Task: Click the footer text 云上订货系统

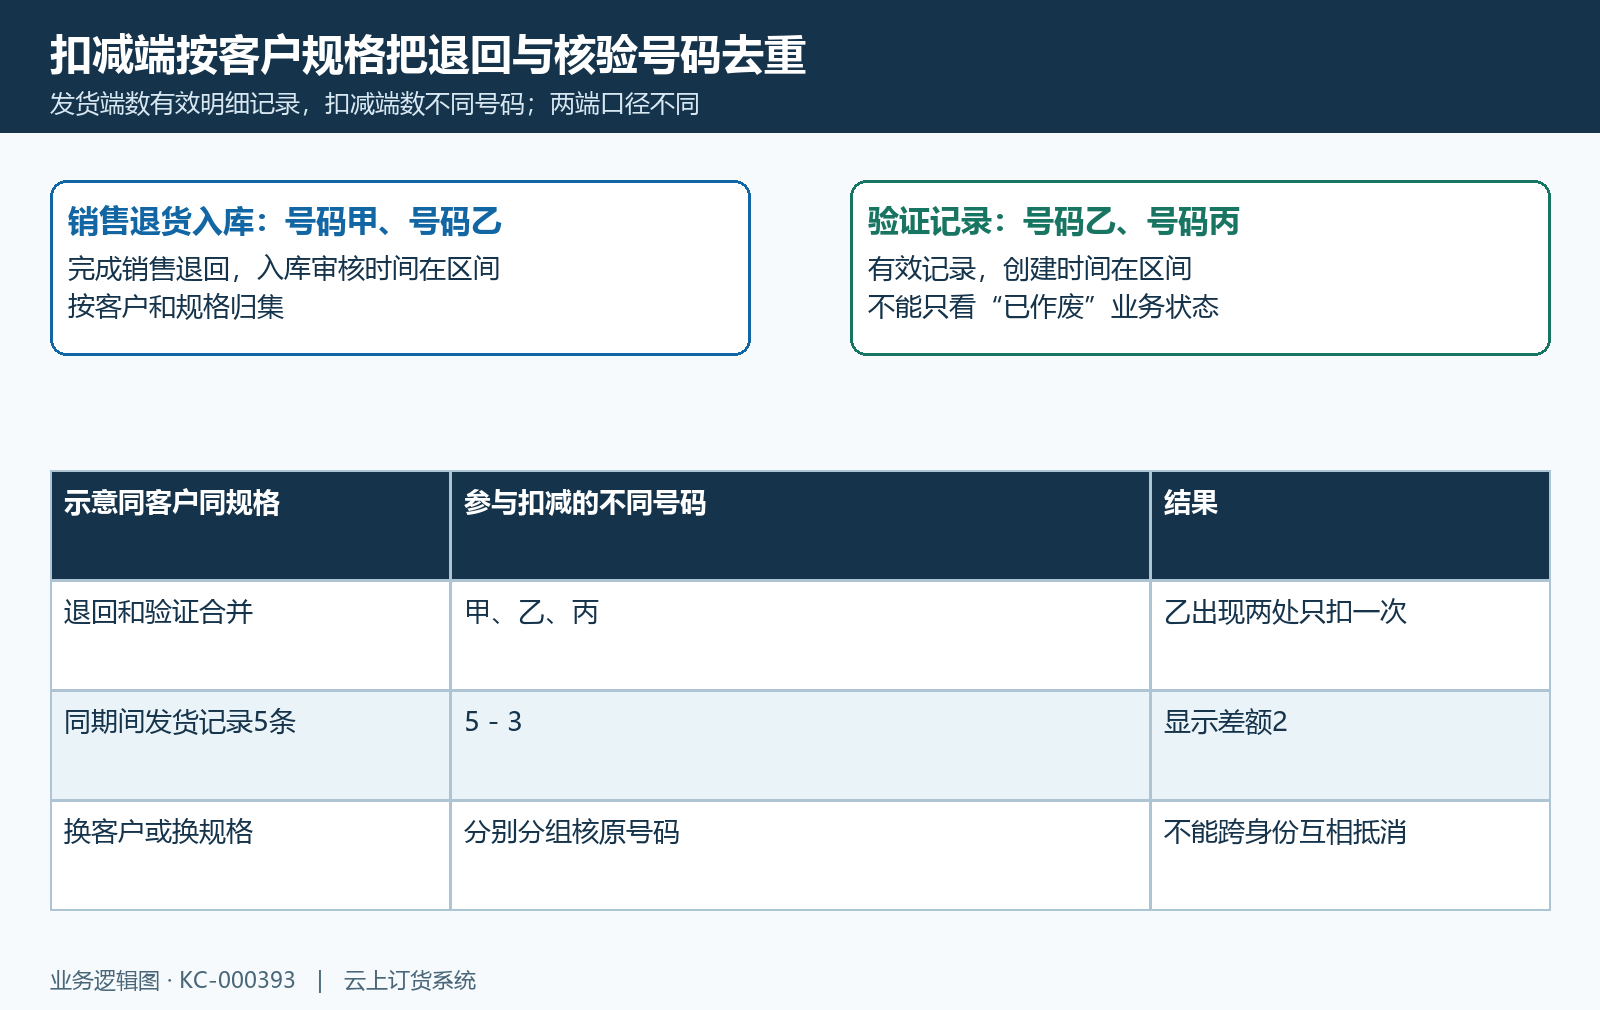Action: [x=410, y=980]
